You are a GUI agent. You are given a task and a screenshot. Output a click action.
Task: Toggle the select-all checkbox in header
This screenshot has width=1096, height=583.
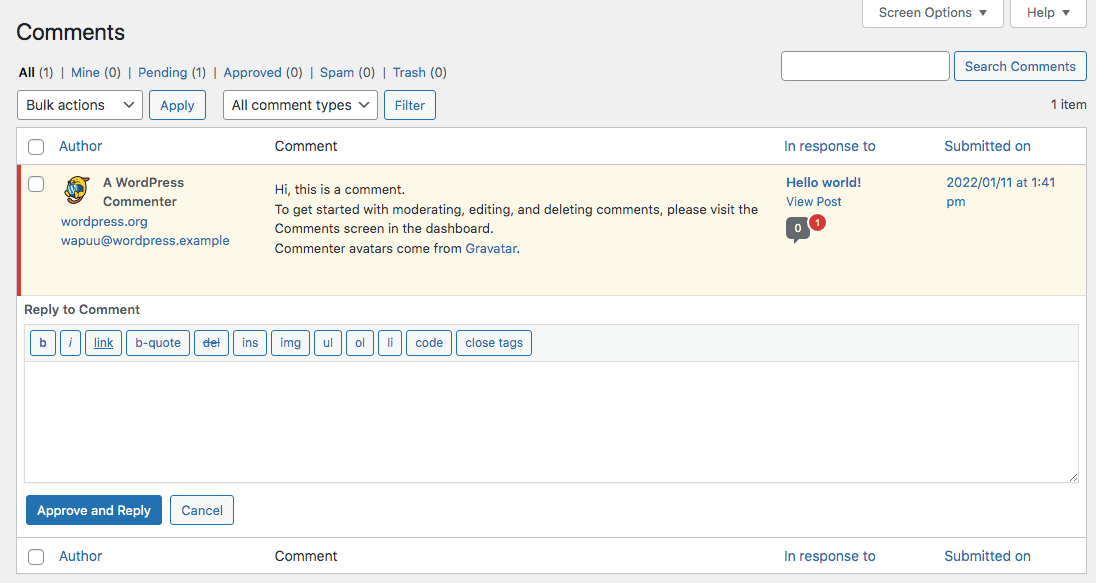[36, 147]
